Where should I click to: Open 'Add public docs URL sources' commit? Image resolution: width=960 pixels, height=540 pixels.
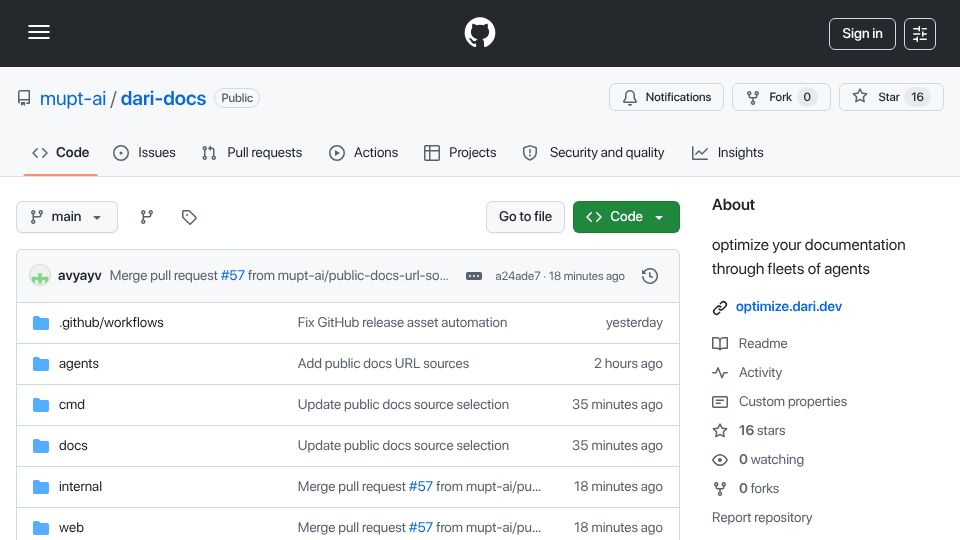(383, 364)
